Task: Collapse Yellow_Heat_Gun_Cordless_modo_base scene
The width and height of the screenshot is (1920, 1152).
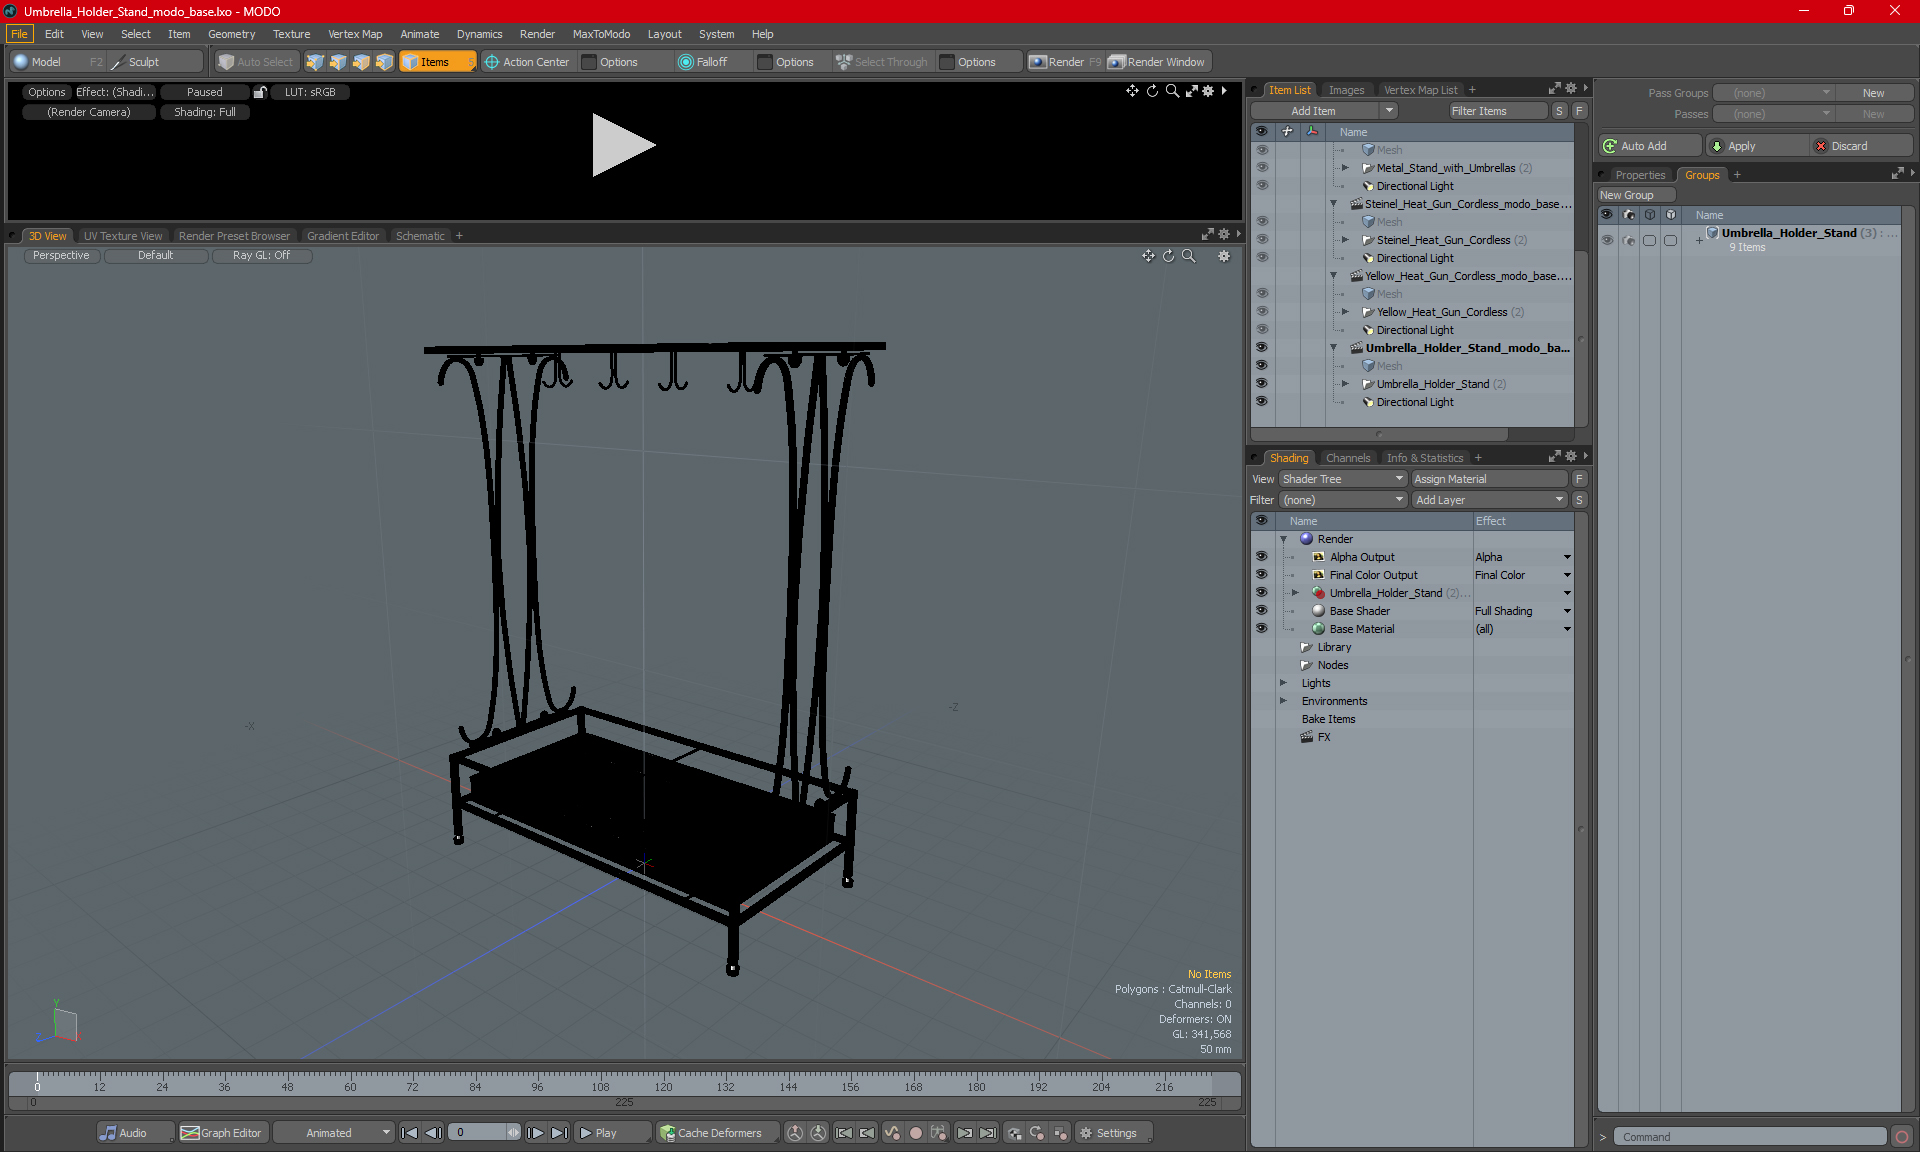Action: click(x=1333, y=276)
